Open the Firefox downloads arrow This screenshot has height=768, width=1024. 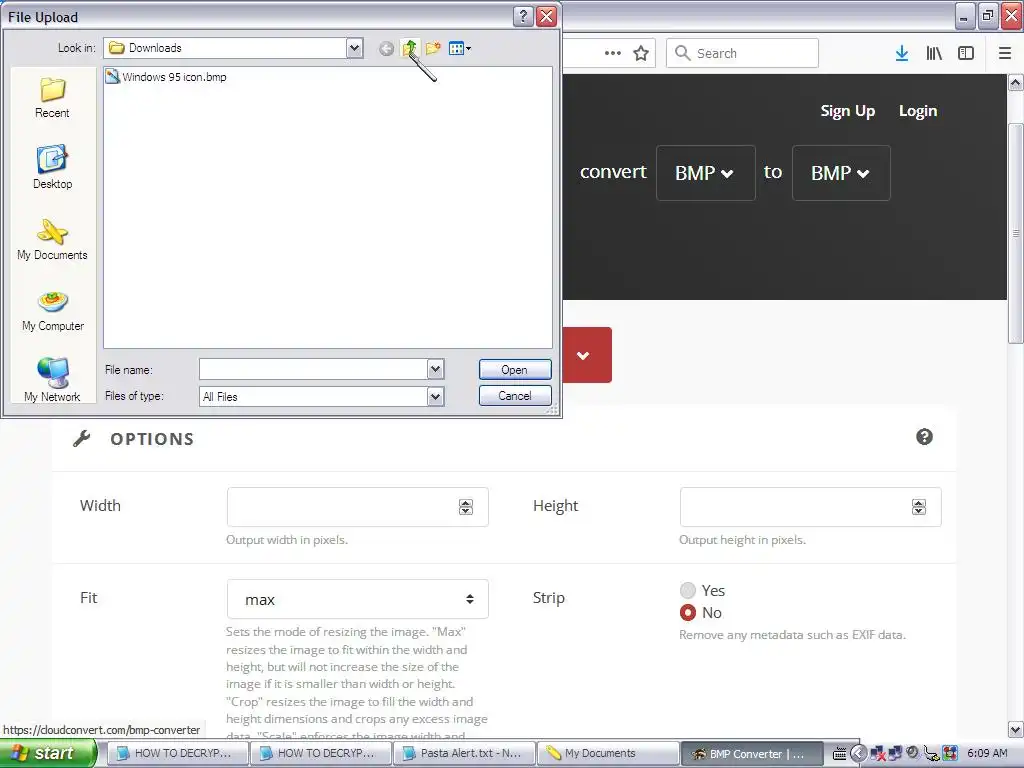point(902,53)
